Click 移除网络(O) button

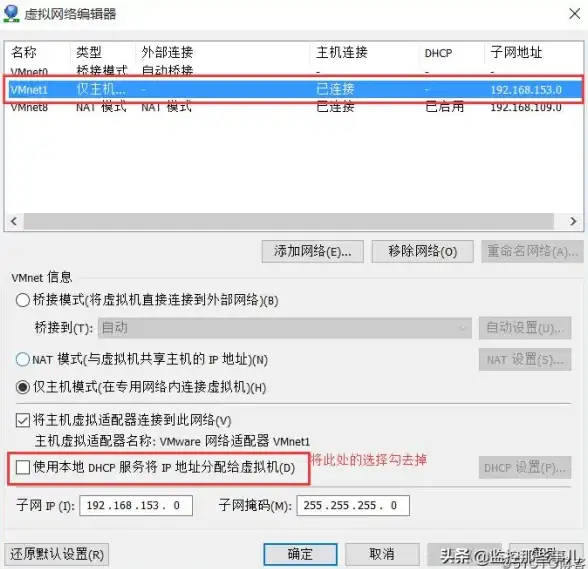[423, 251]
